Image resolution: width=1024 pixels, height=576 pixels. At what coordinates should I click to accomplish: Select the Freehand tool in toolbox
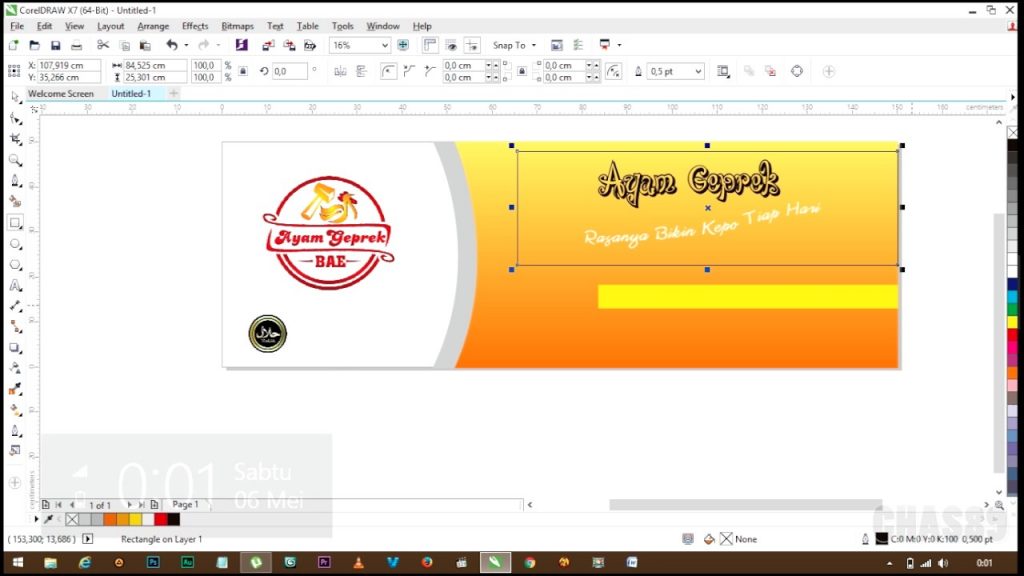point(16,181)
